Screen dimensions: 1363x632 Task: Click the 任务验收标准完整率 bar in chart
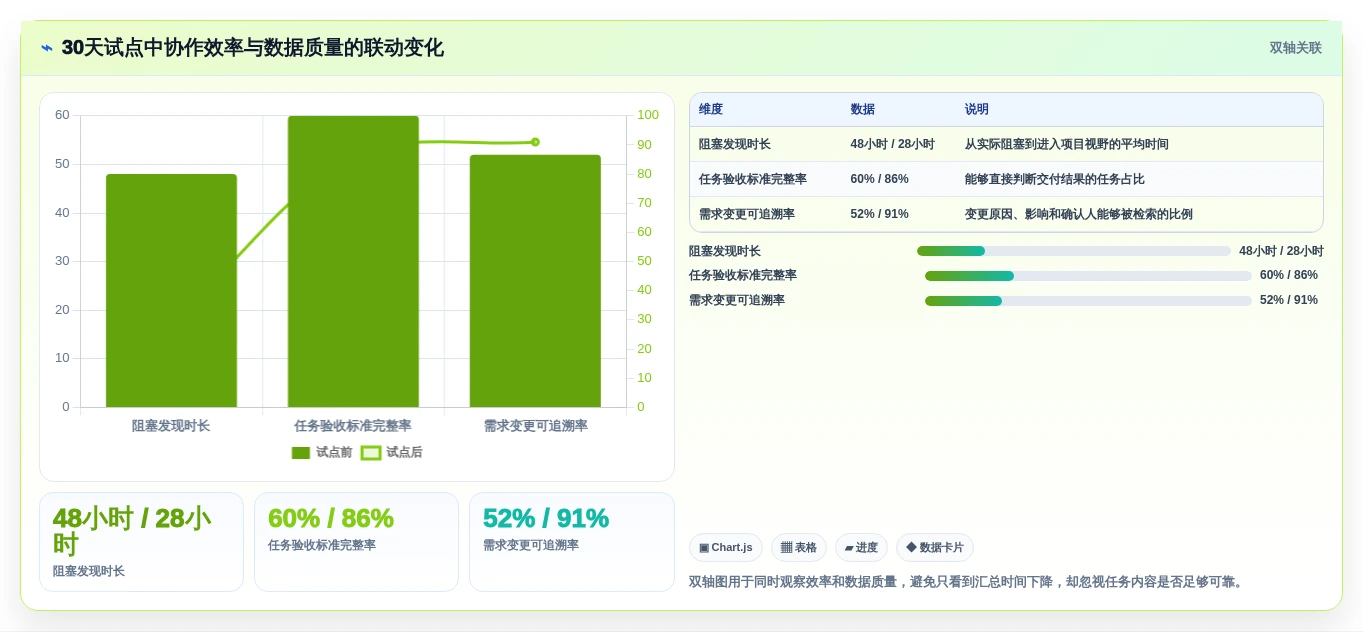(353, 261)
